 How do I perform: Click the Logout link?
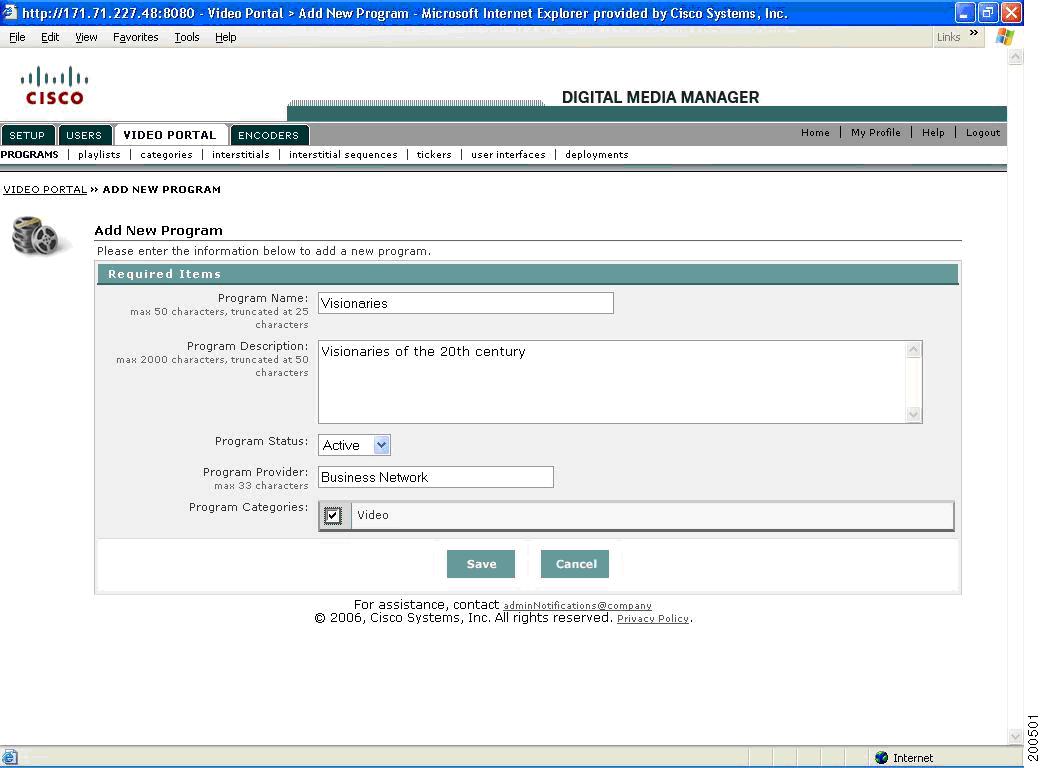click(x=983, y=132)
